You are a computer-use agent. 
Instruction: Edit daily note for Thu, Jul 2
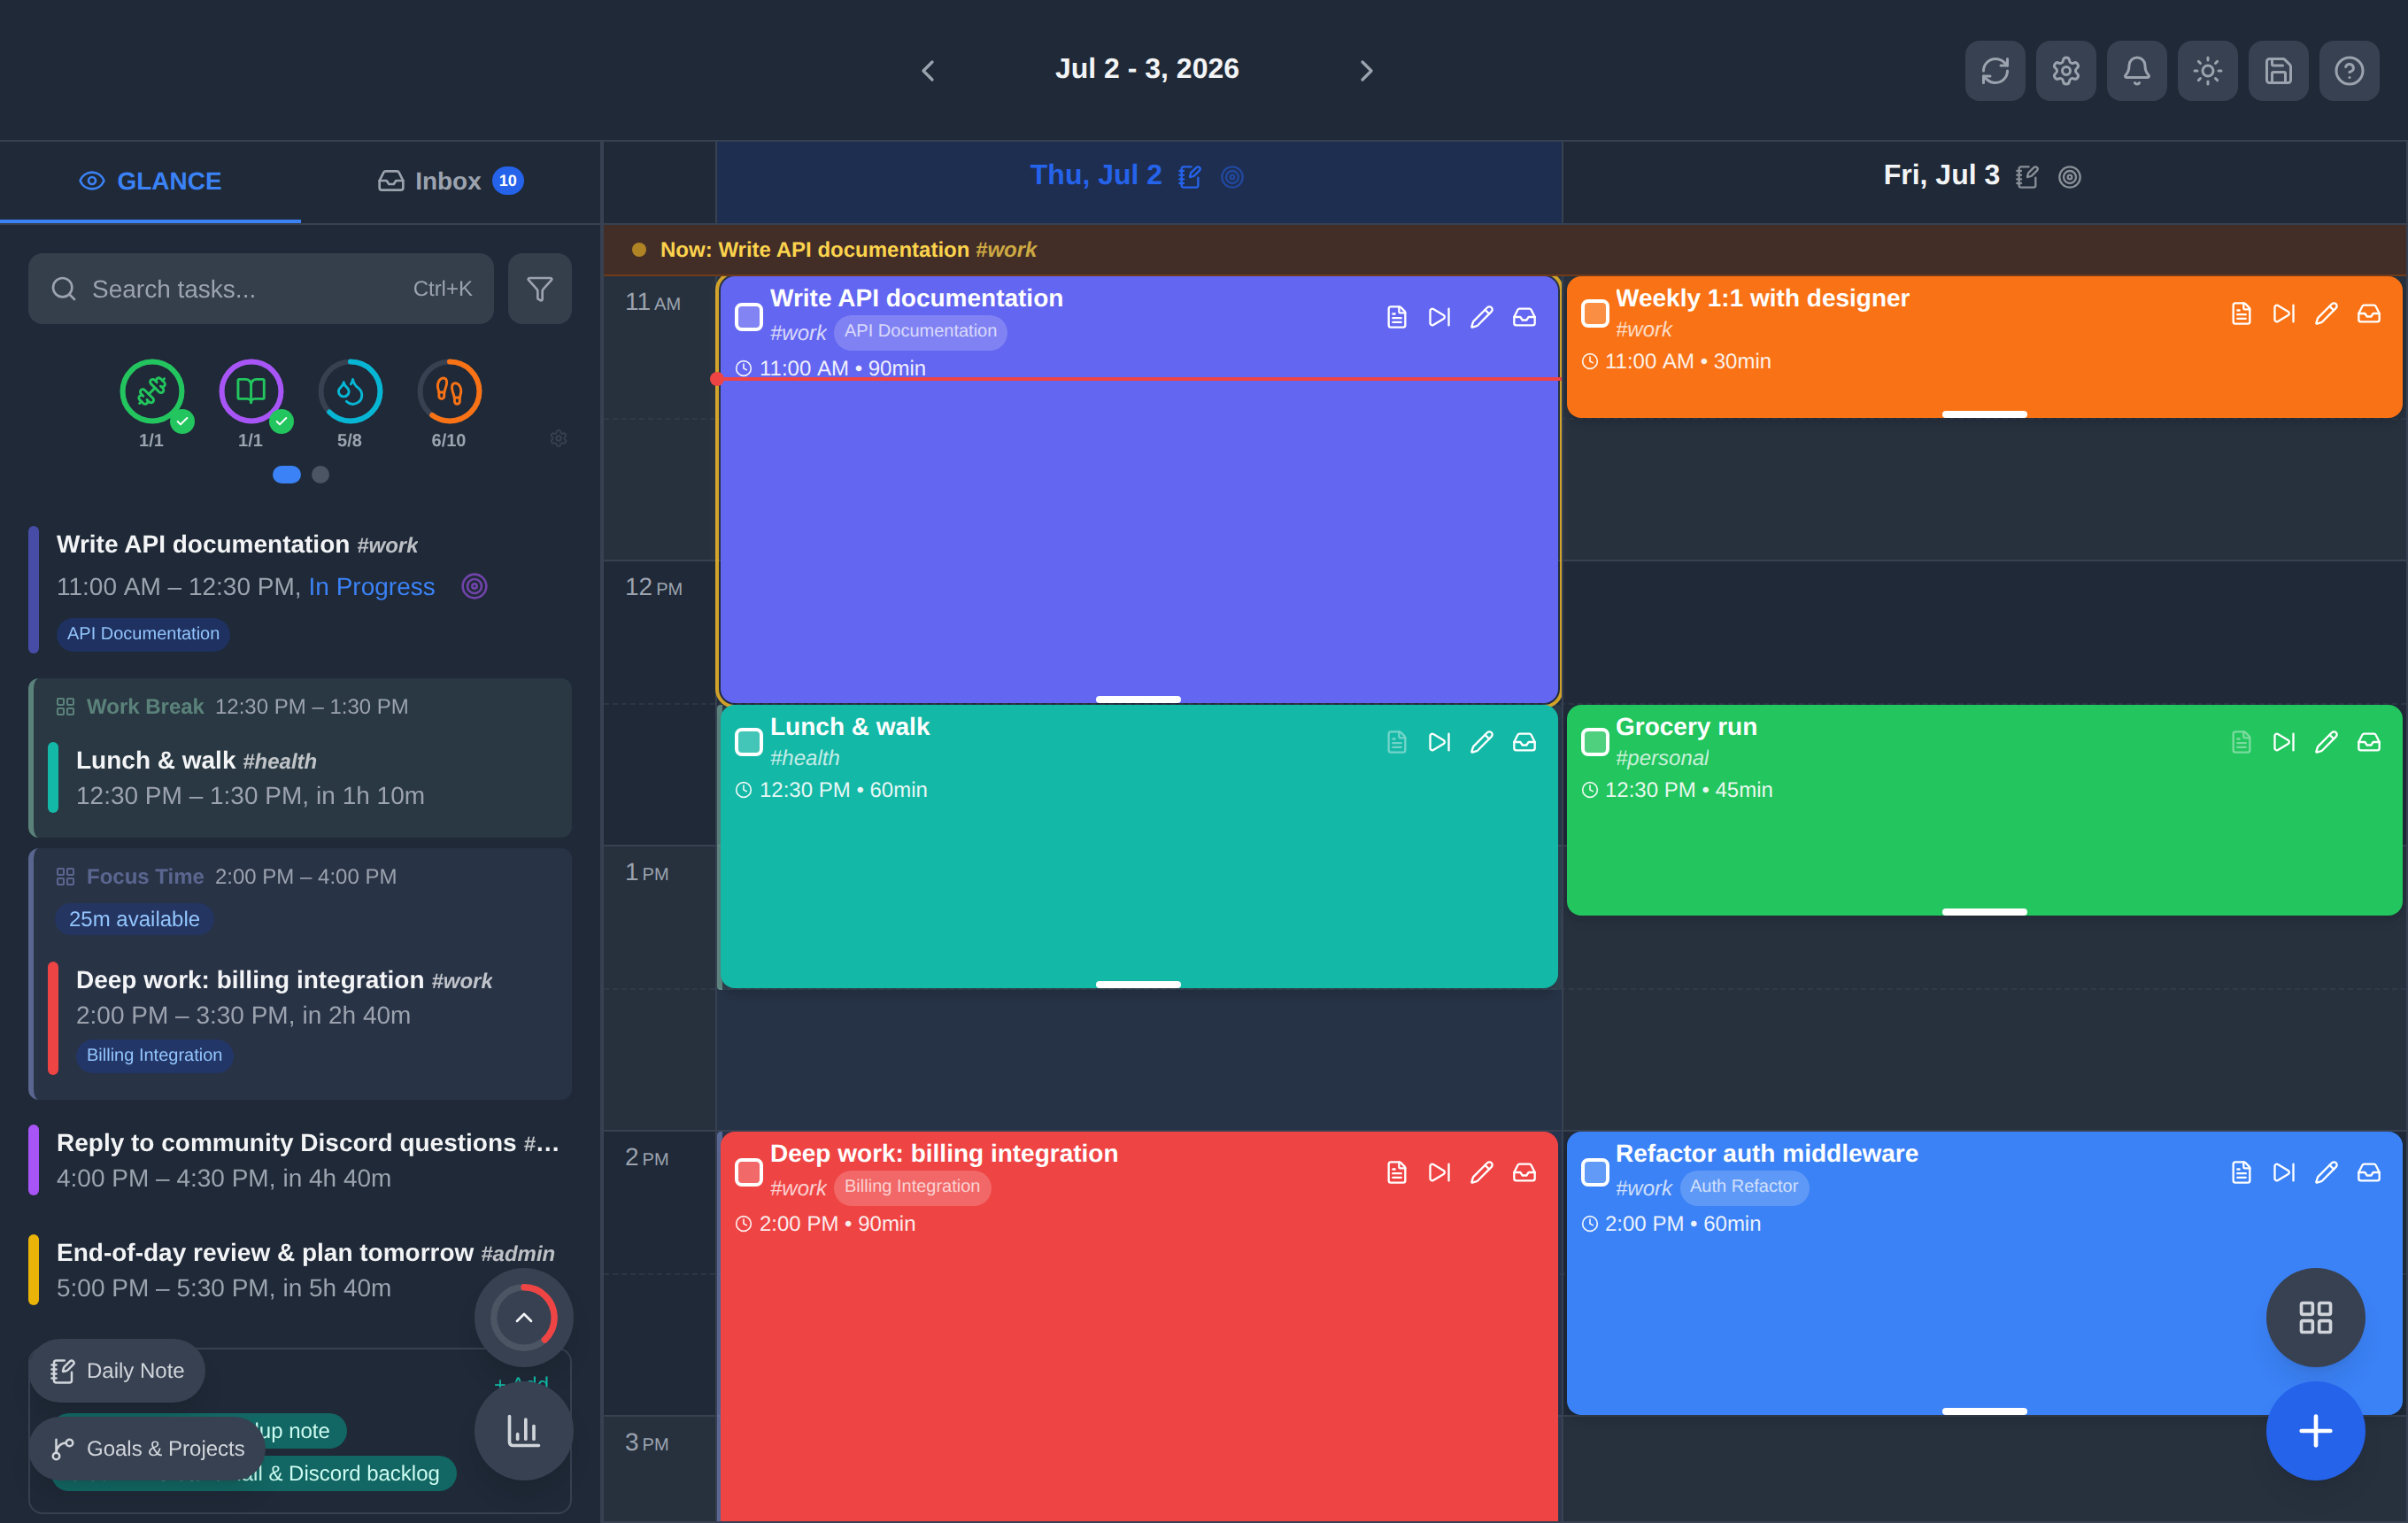1190,177
